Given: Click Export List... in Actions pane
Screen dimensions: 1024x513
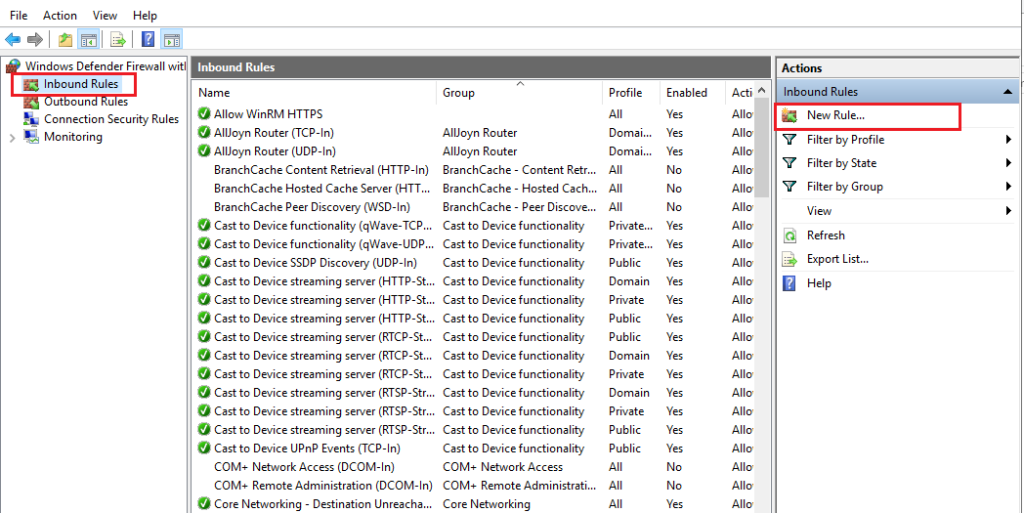Looking at the screenshot, I should [837, 259].
